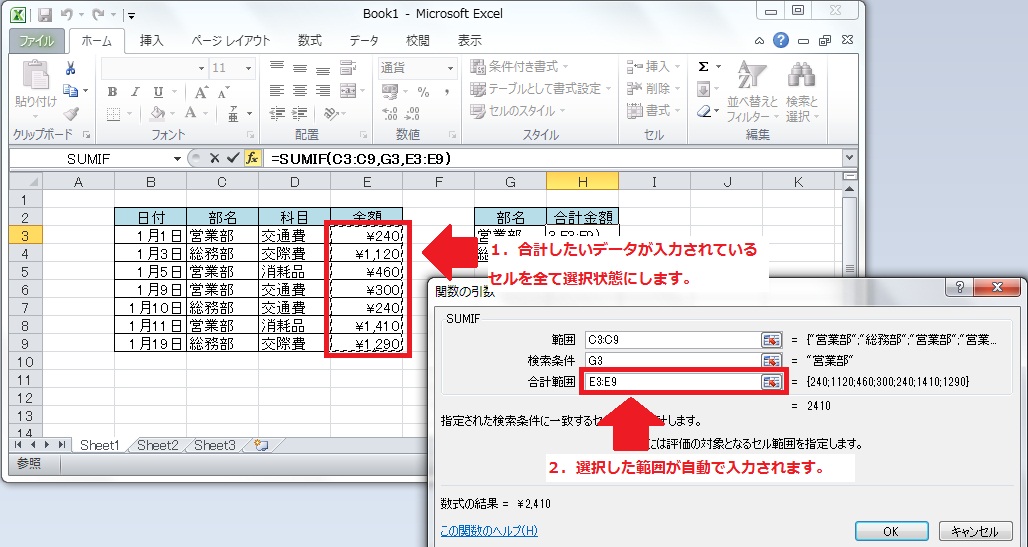Click the undo icon in quick access toolbar
1028x547 pixels.
(x=66, y=14)
